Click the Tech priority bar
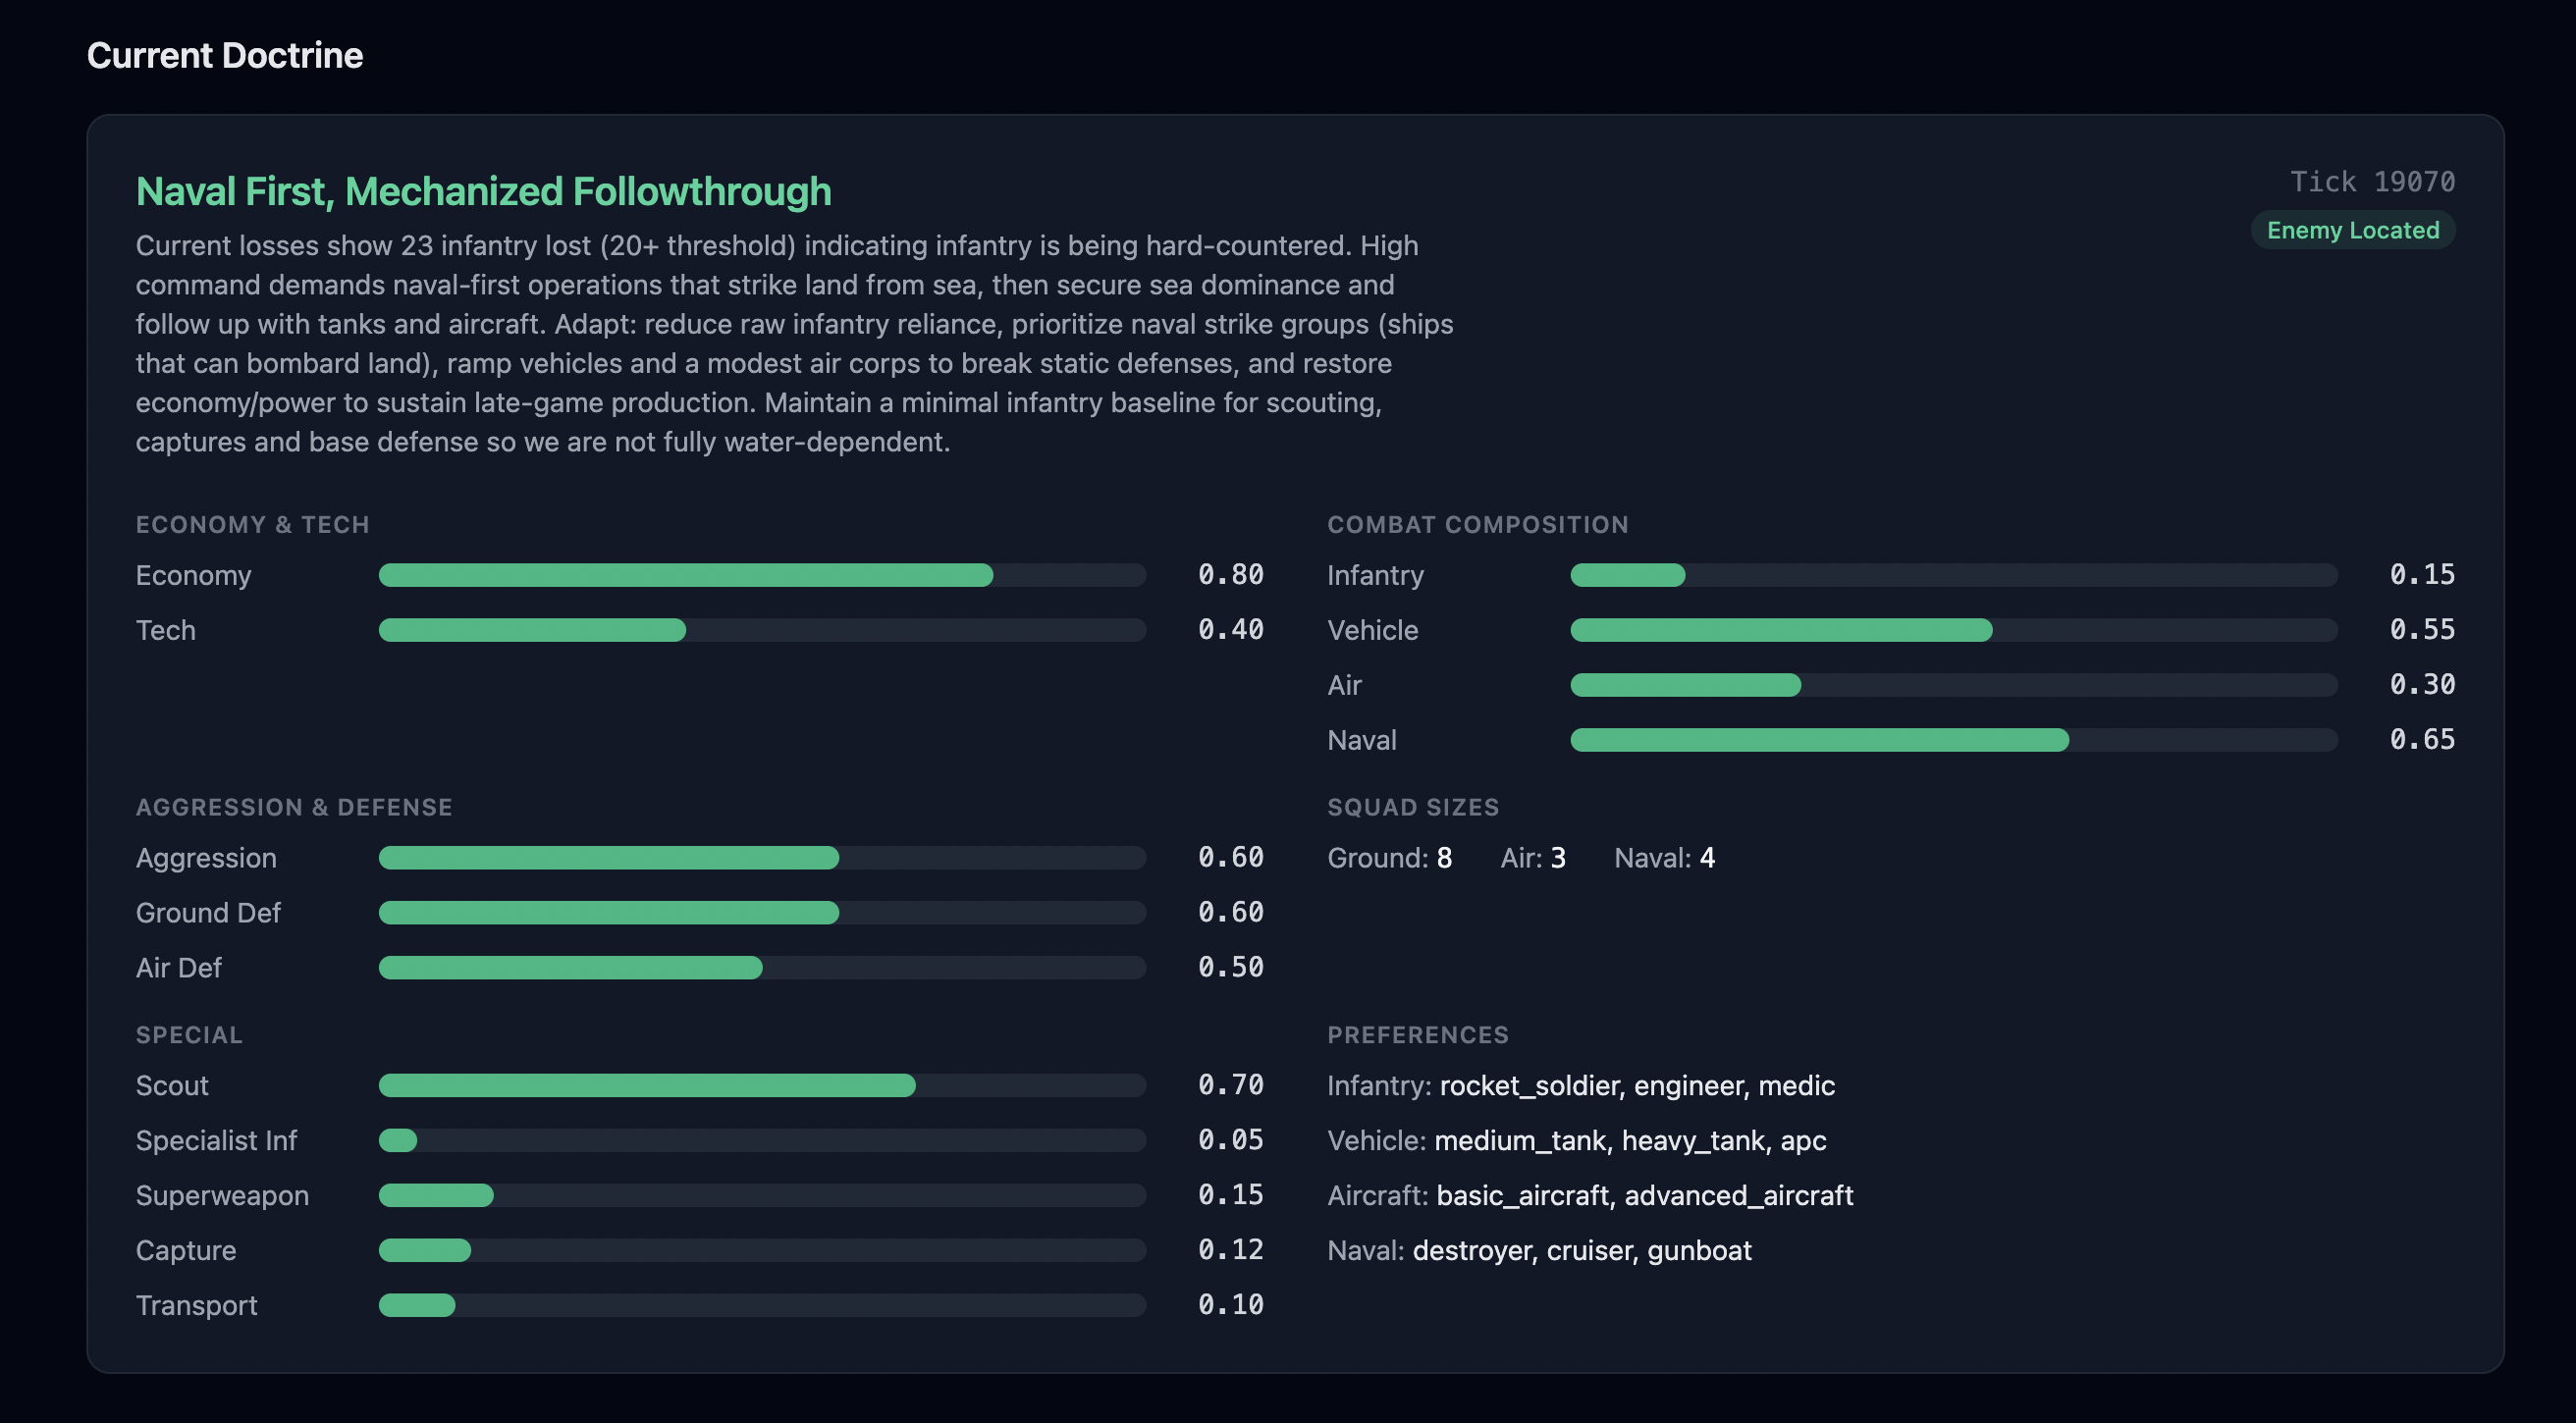Viewport: 2576px width, 1423px height. pyautogui.click(x=762, y=630)
